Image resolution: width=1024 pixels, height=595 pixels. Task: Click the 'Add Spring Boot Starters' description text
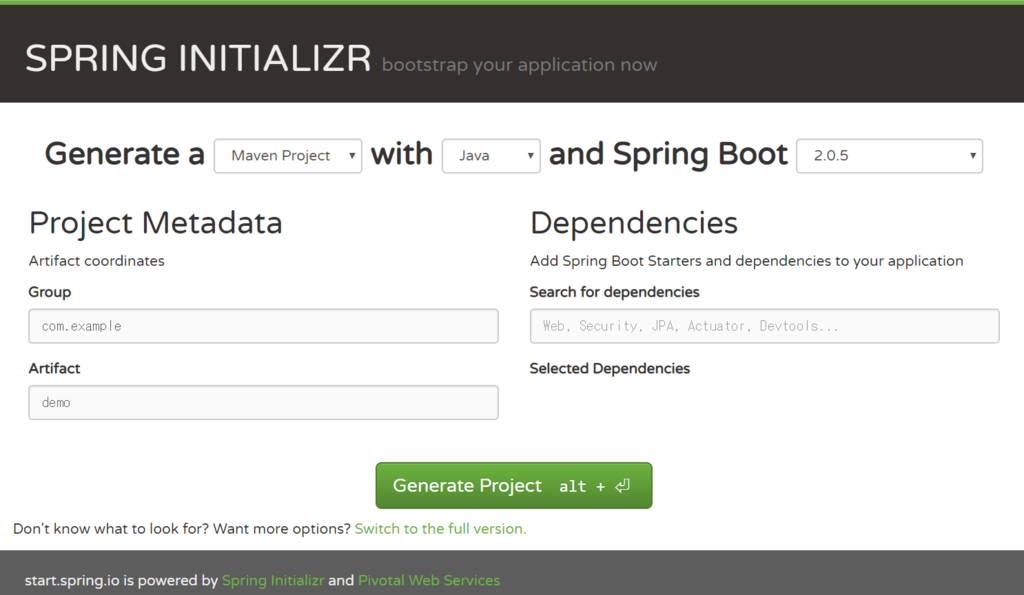(x=746, y=261)
